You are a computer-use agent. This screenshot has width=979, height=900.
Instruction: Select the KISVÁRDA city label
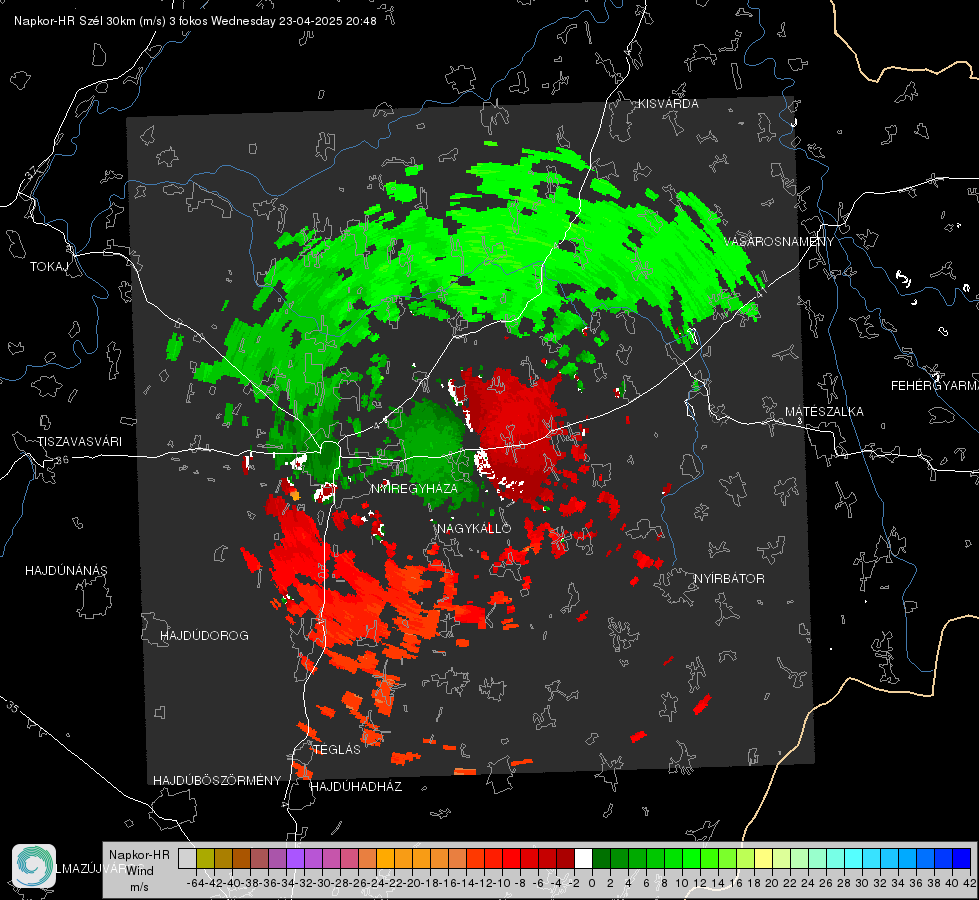tap(668, 104)
